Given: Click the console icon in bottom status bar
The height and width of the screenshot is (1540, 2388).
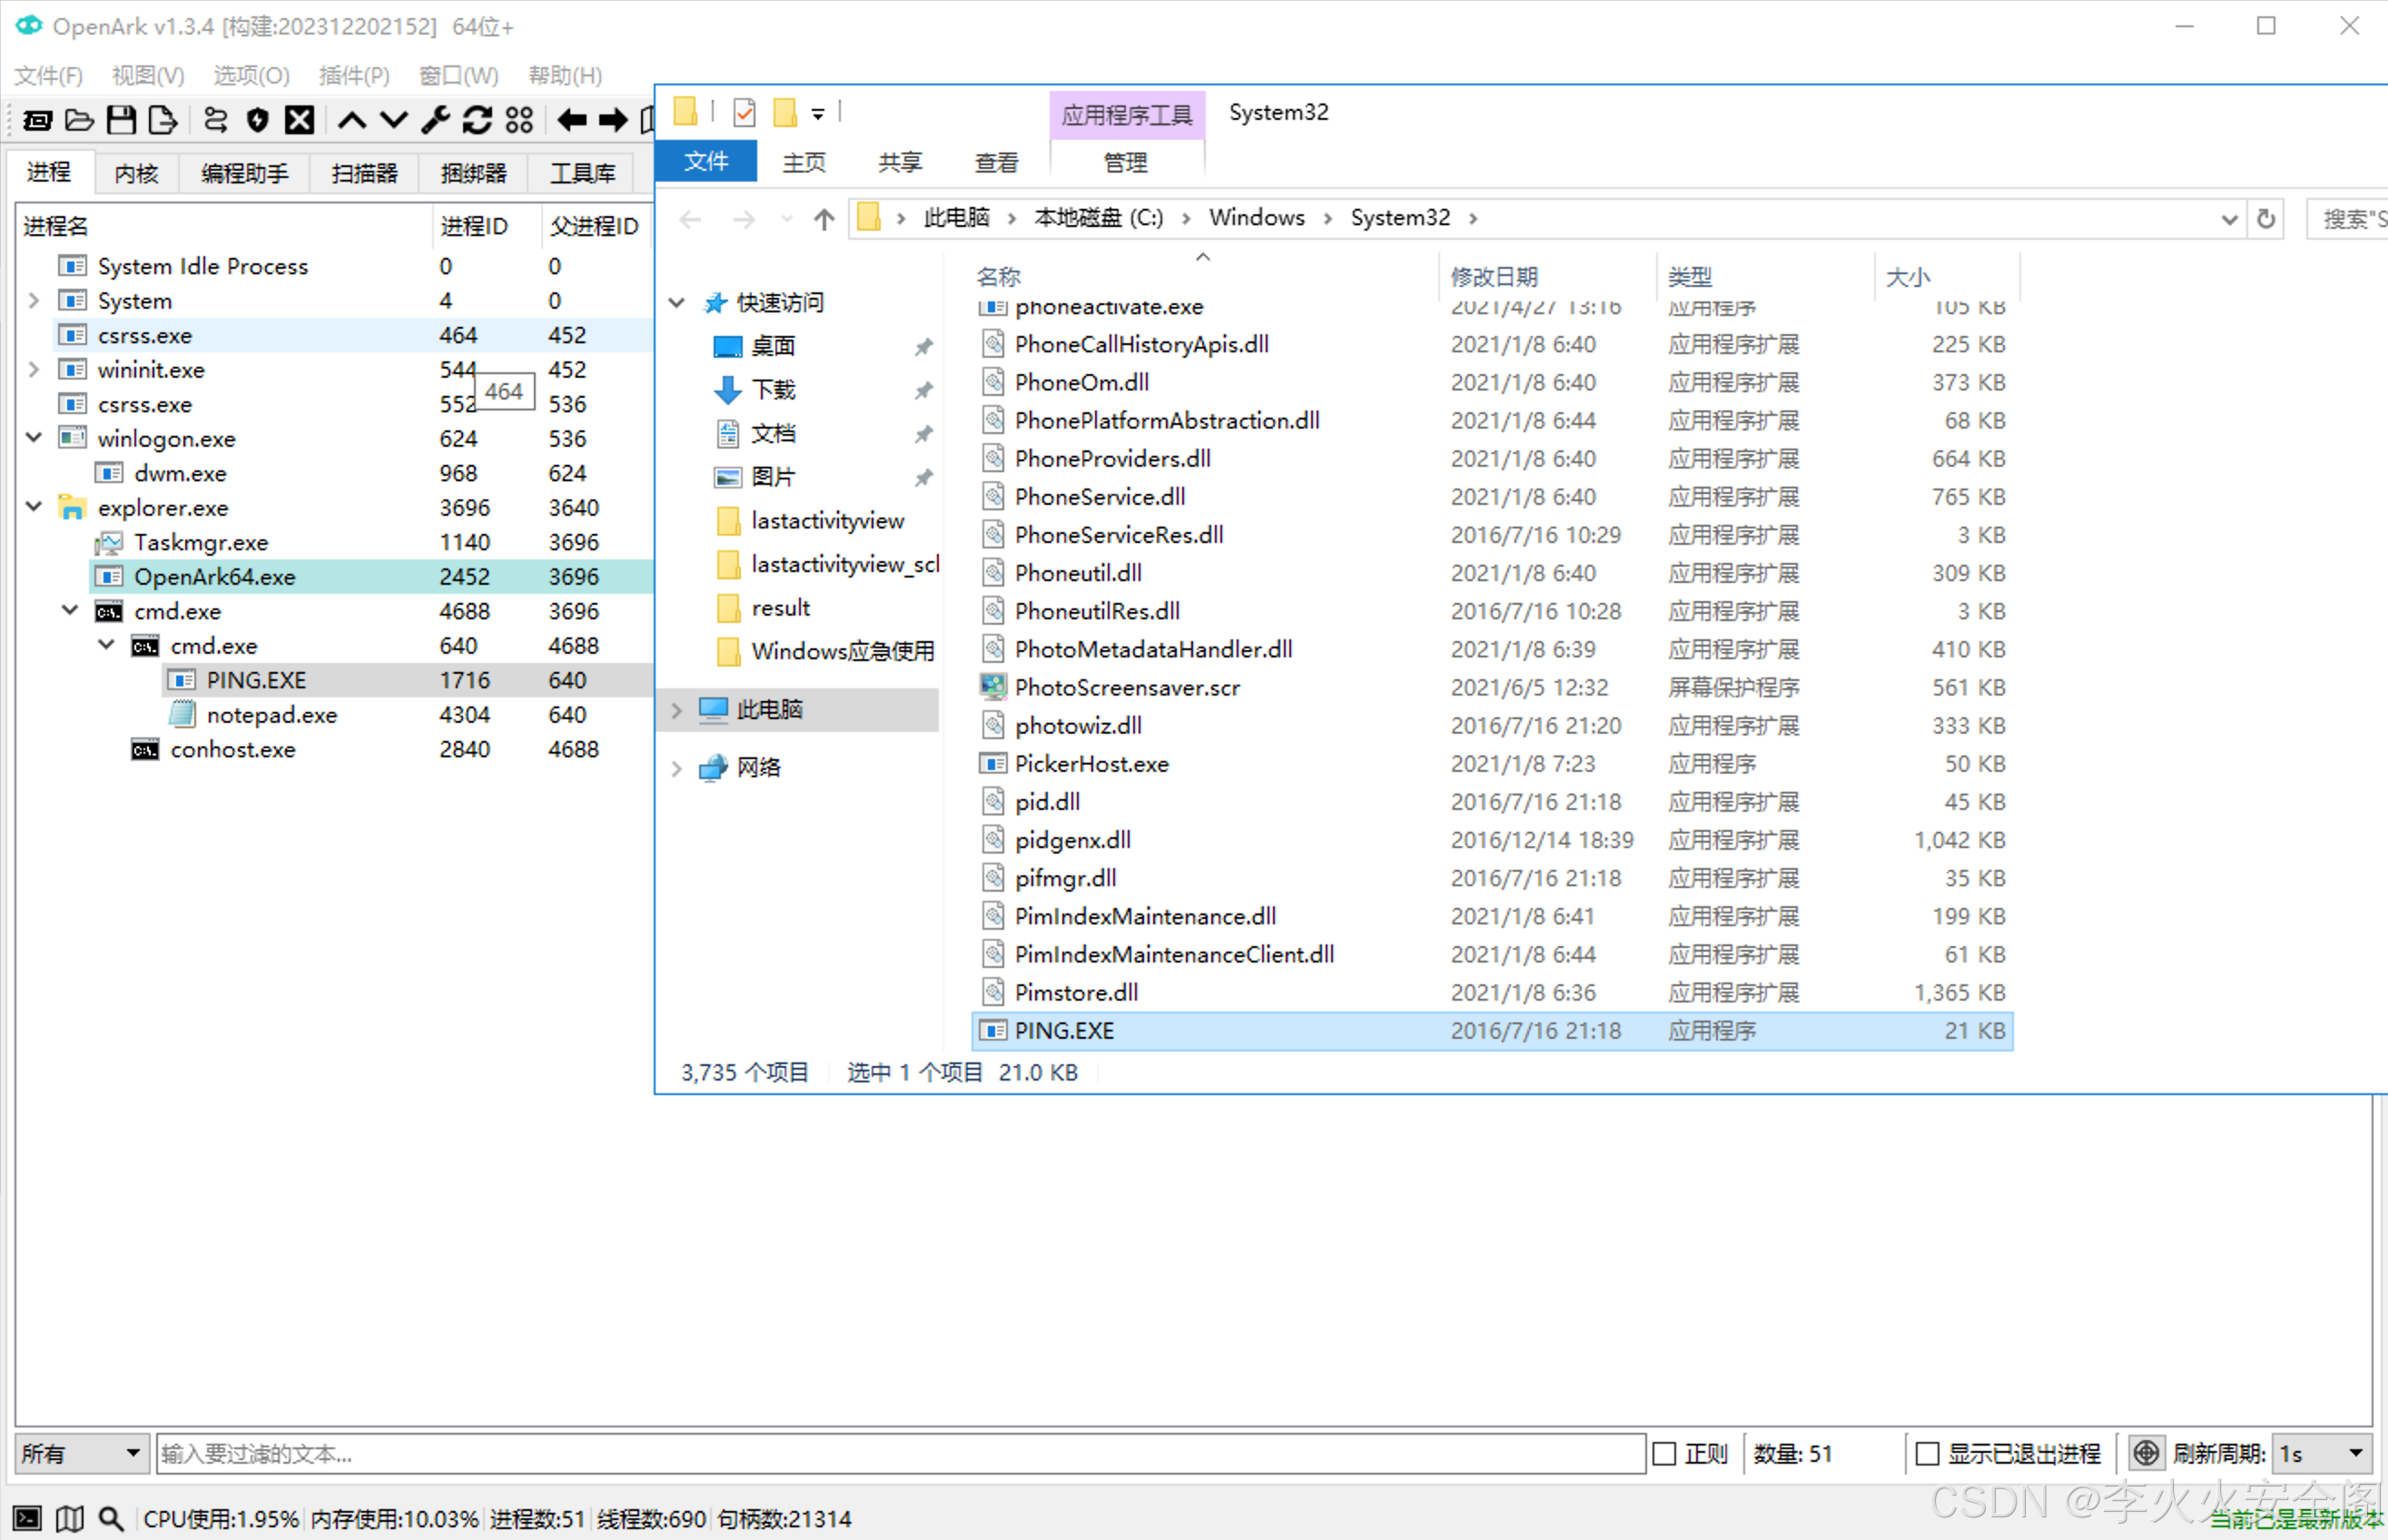Looking at the screenshot, I should pos(27,1518).
